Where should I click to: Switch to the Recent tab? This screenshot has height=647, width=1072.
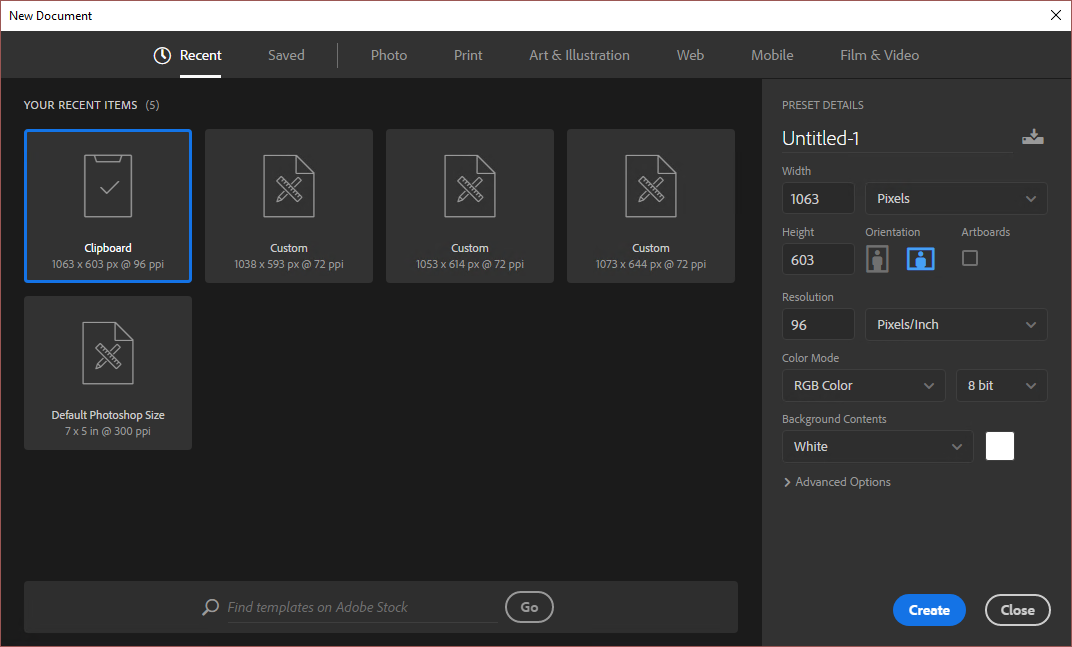(200, 55)
